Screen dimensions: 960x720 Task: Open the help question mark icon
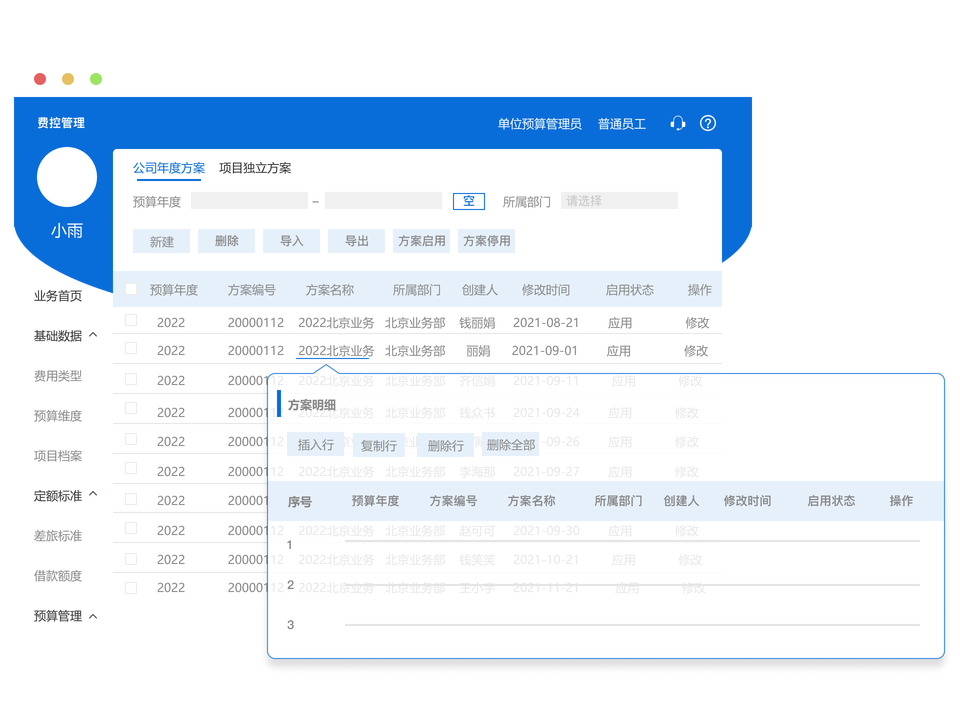pos(708,122)
